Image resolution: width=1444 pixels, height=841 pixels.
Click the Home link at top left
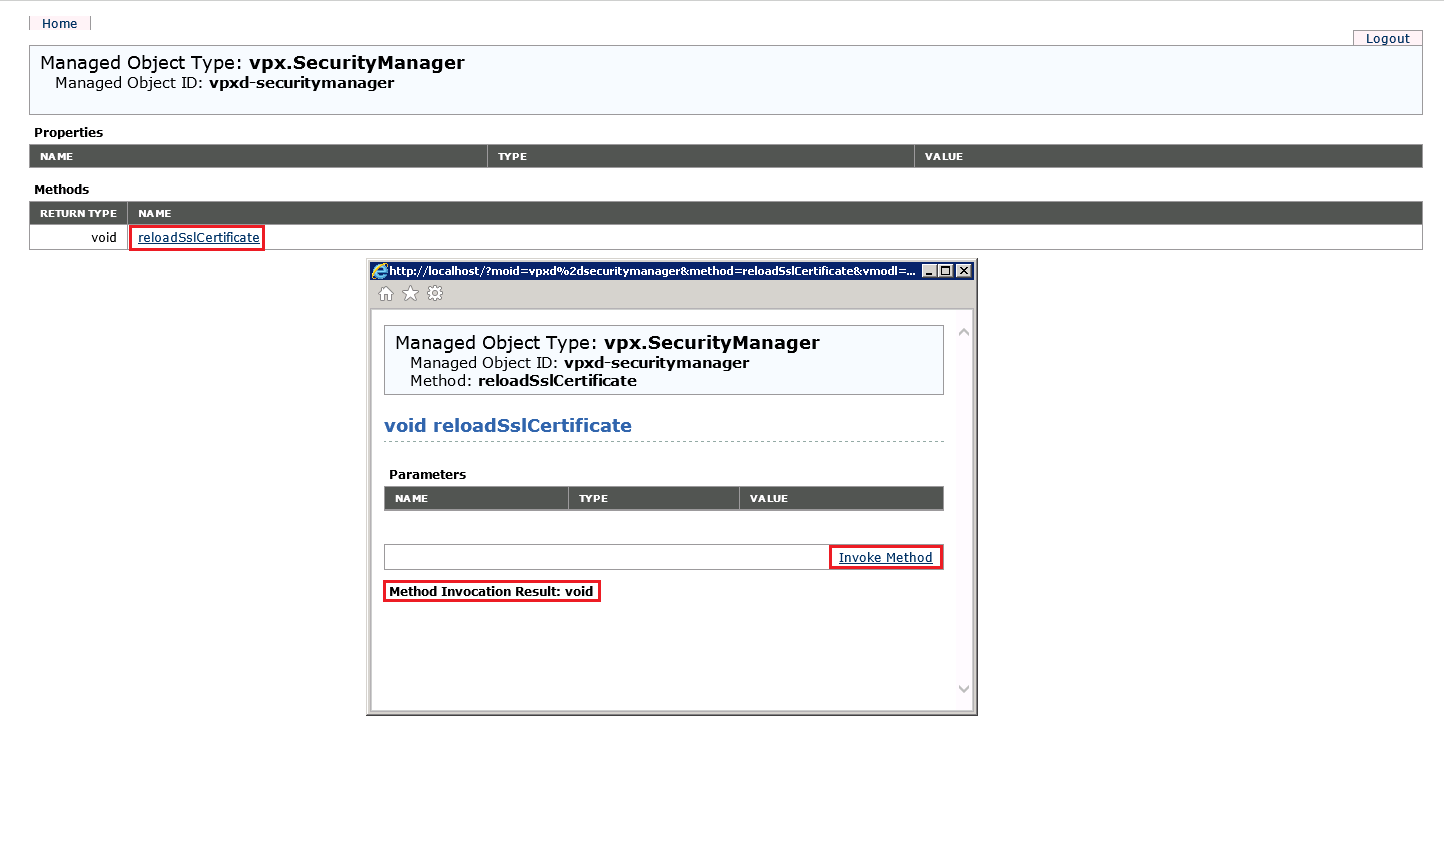(59, 24)
